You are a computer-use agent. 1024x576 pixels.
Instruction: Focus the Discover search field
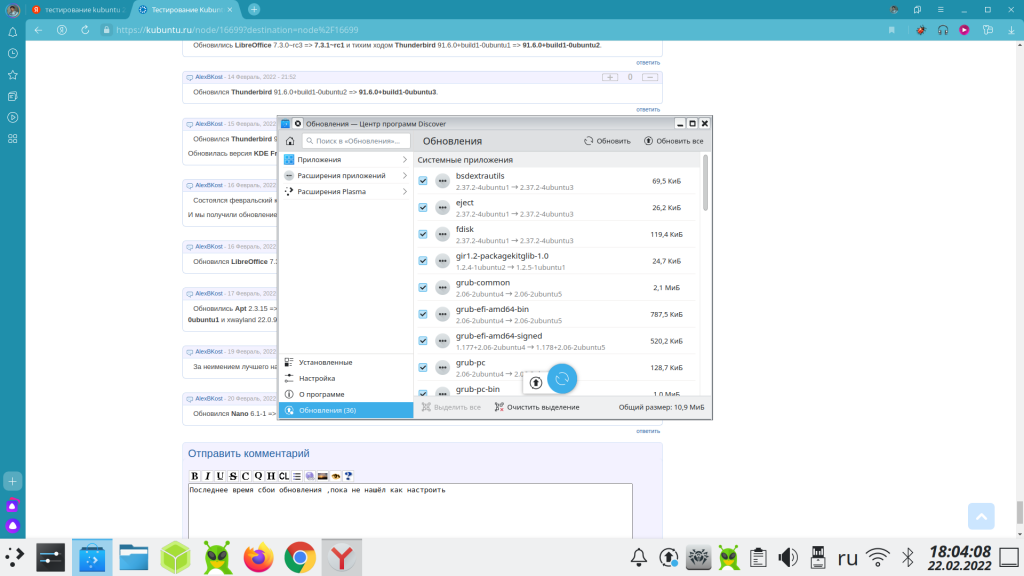[x=356, y=141]
